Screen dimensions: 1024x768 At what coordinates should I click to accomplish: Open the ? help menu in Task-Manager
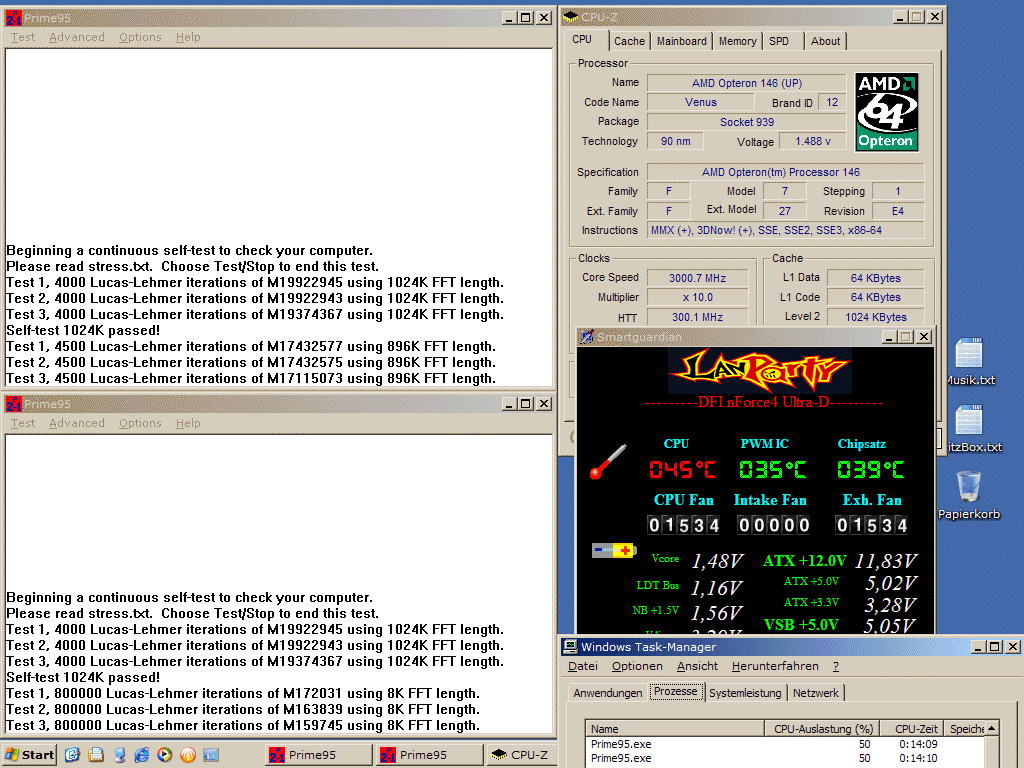[836, 666]
